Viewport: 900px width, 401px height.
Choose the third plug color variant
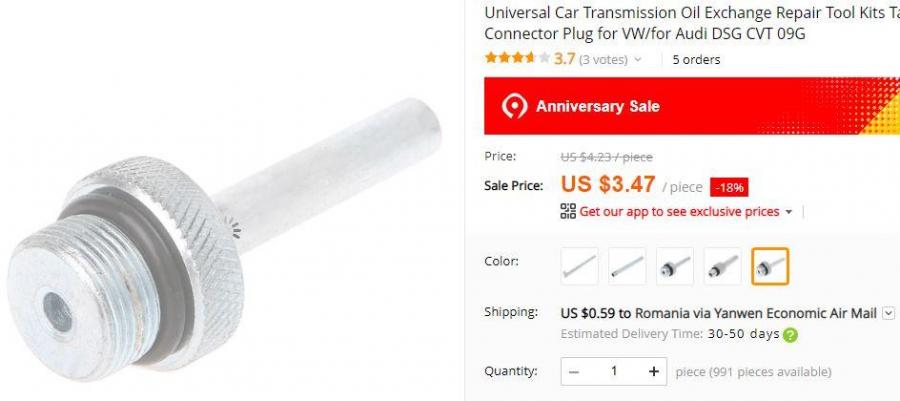(674, 266)
